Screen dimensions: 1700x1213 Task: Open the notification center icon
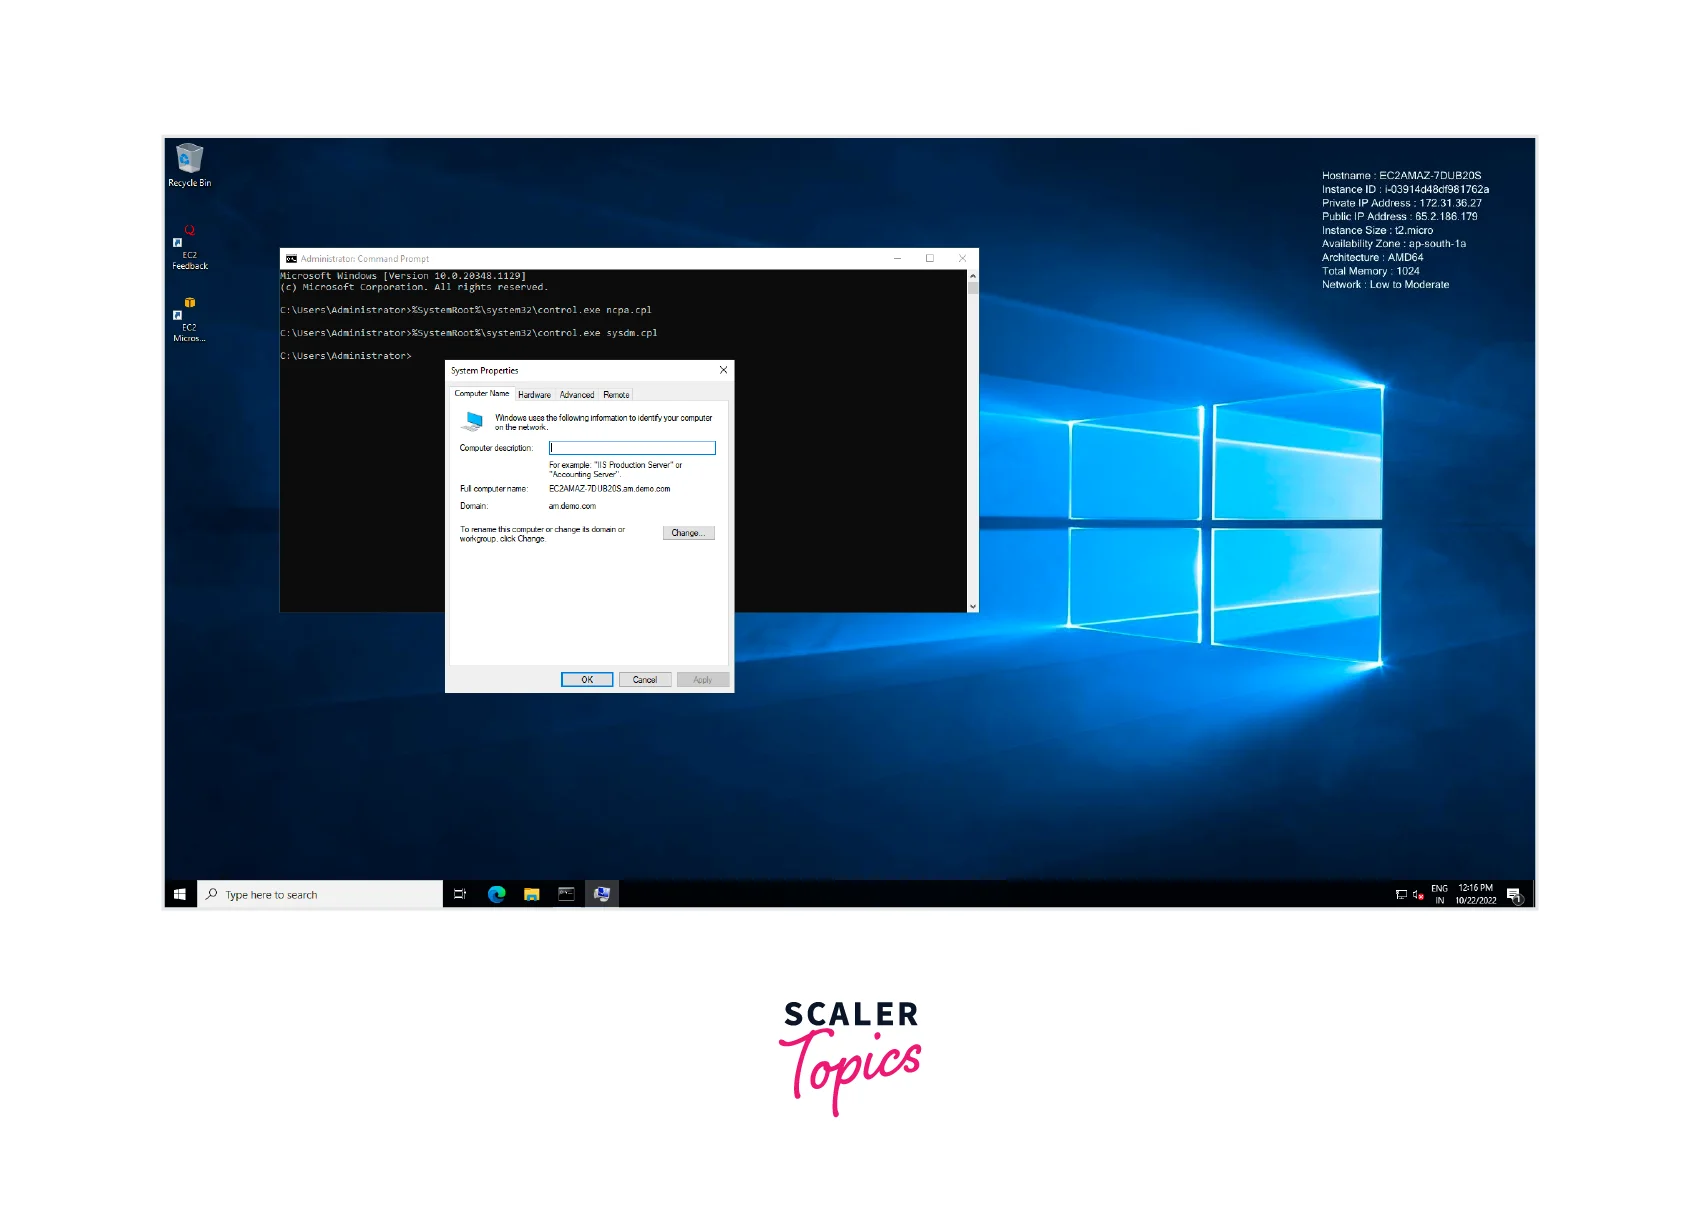1514,894
